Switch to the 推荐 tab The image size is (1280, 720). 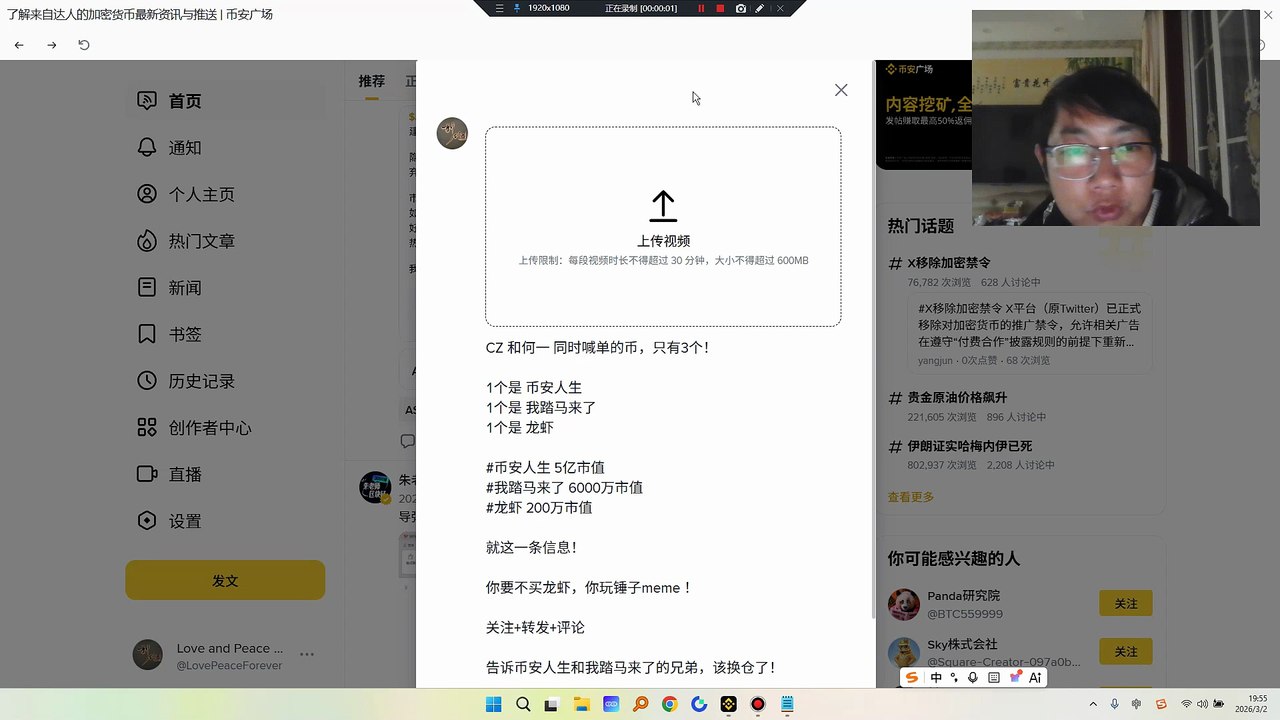click(372, 81)
